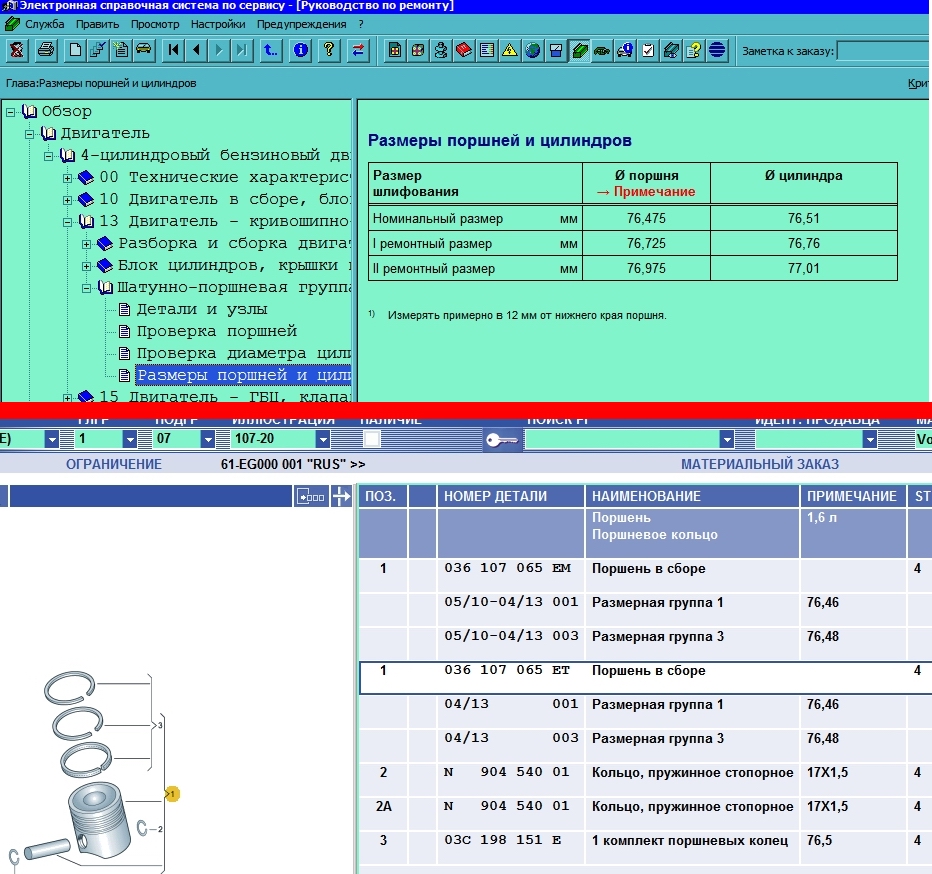Screen dimensions: 932x874
Task: Click the globe icon in the toolbar
Action: 532,50
